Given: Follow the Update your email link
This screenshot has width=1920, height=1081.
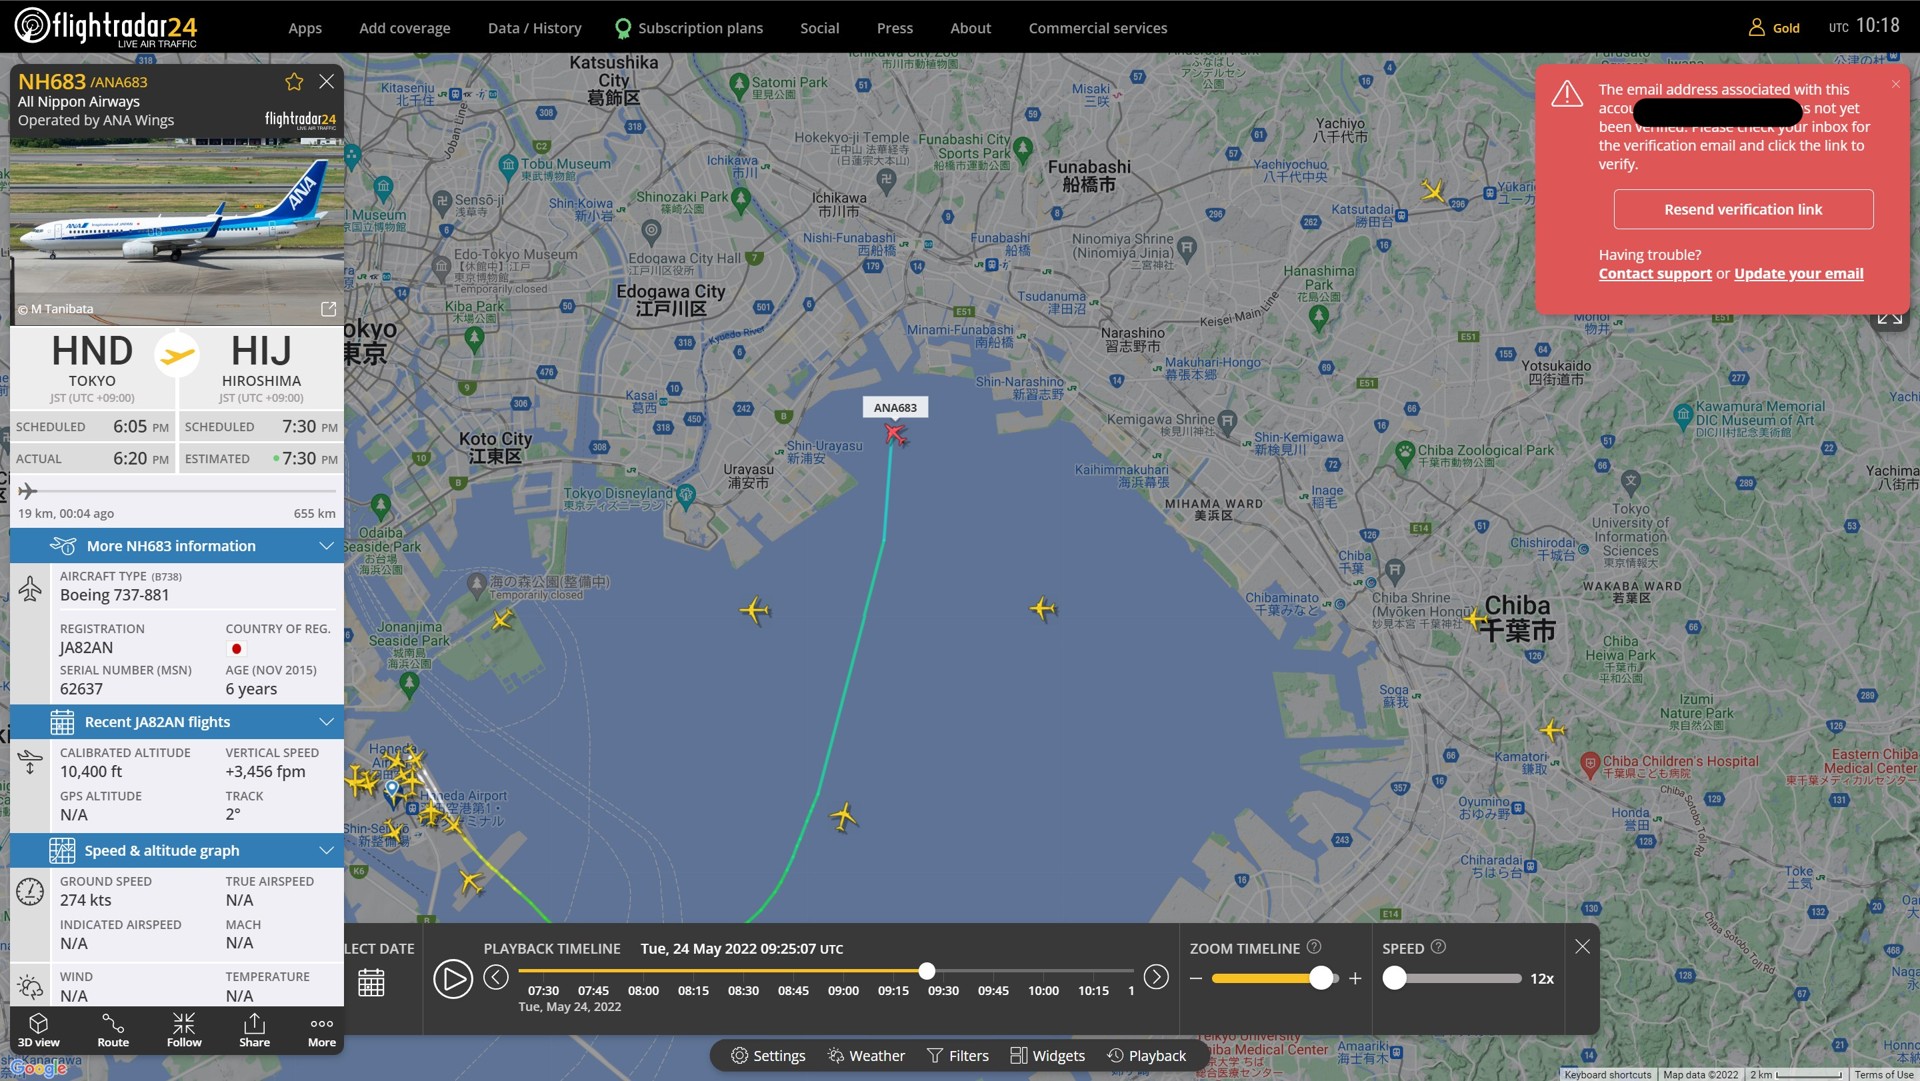Looking at the screenshot, I should [x=1798, y=273].
